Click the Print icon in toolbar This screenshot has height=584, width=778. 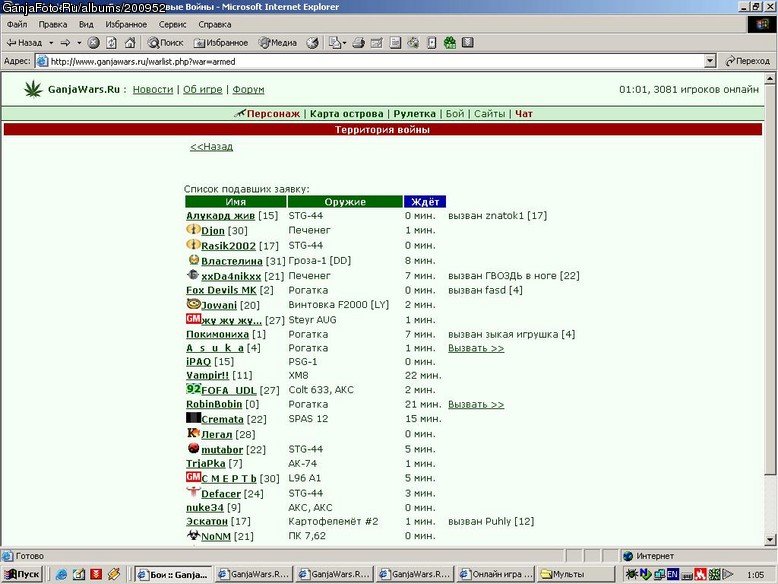click(359, 43)
